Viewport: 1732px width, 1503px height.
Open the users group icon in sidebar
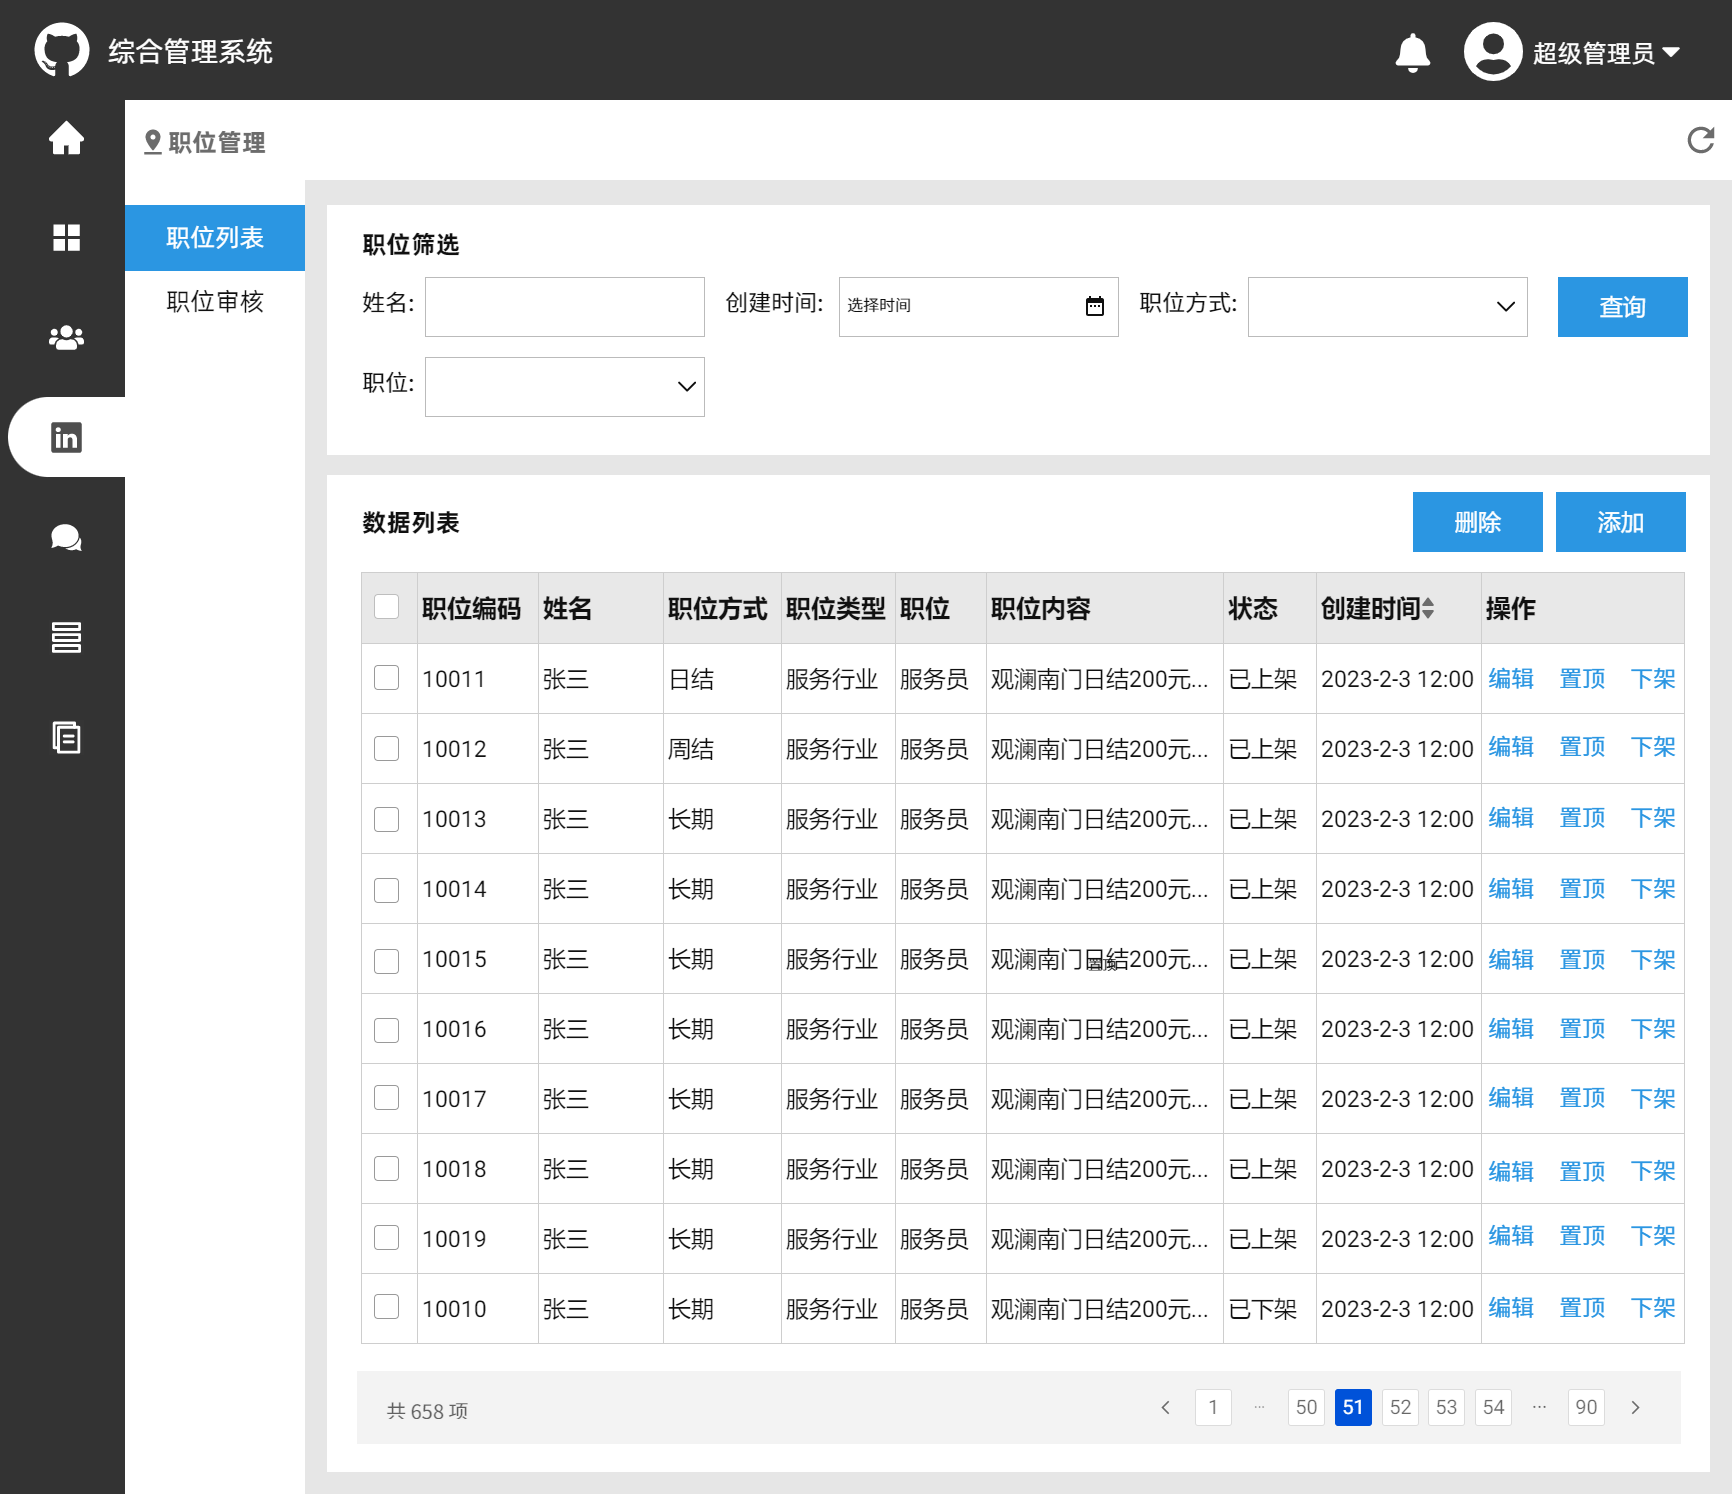point(66,337)
